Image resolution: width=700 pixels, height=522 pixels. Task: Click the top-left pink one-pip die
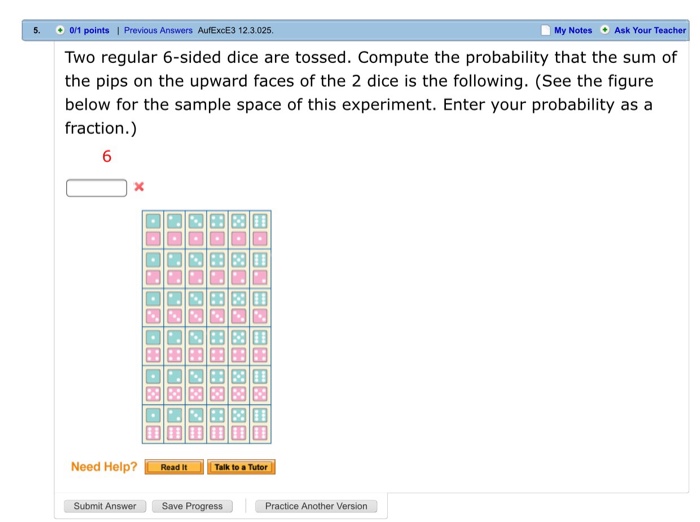[x=153, y=238]
